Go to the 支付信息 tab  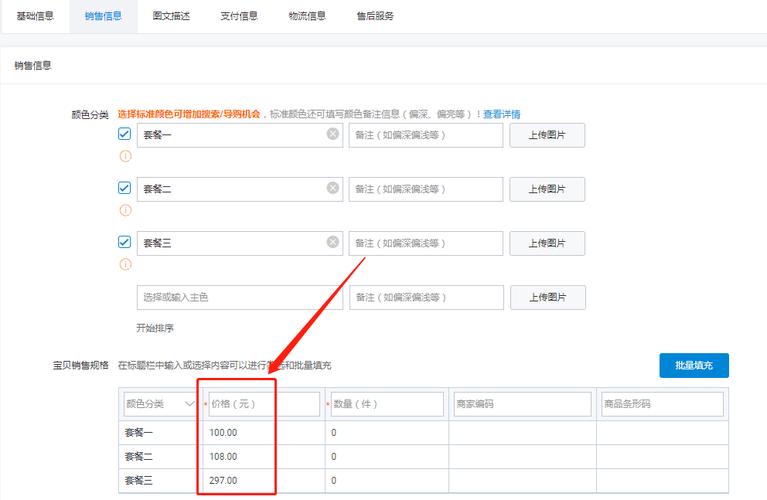[x=239, y=16]
